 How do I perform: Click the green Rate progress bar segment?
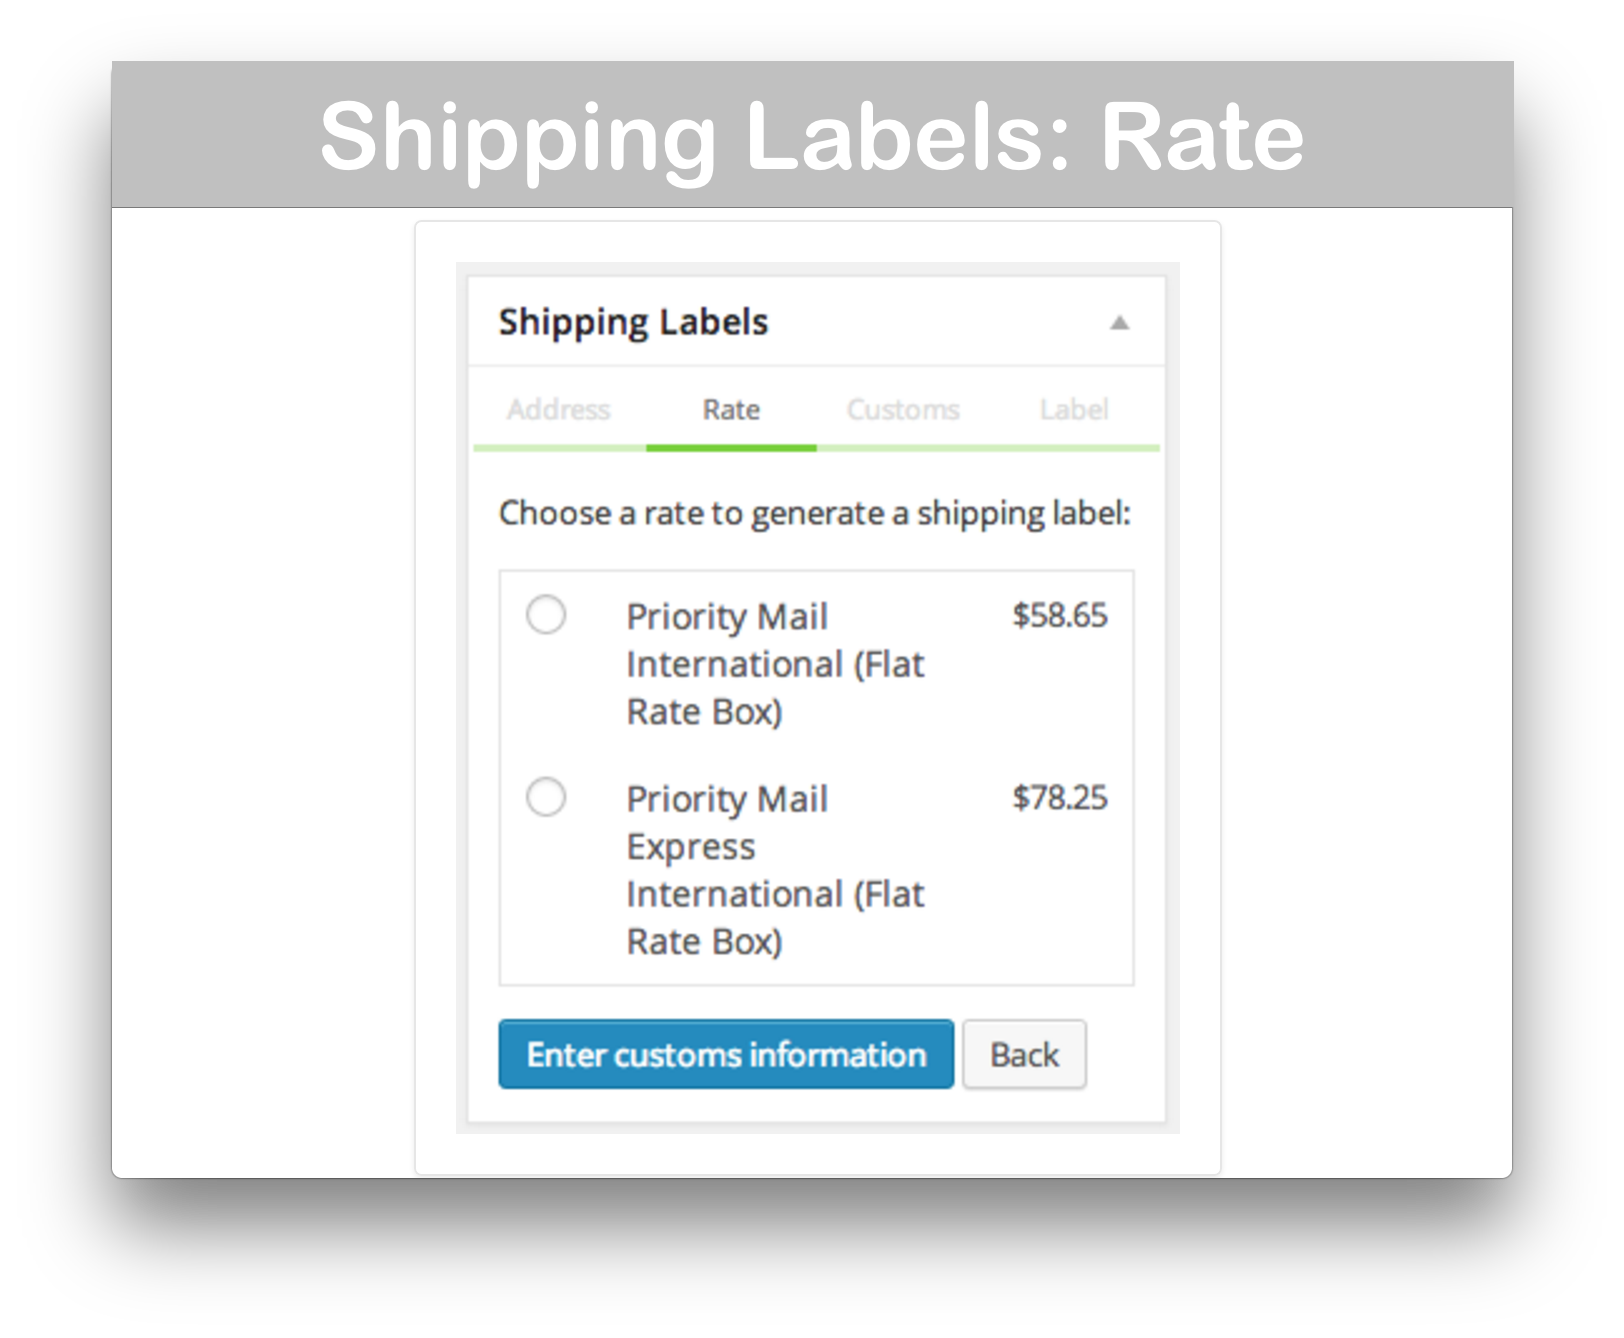click(x=730, y=448)
